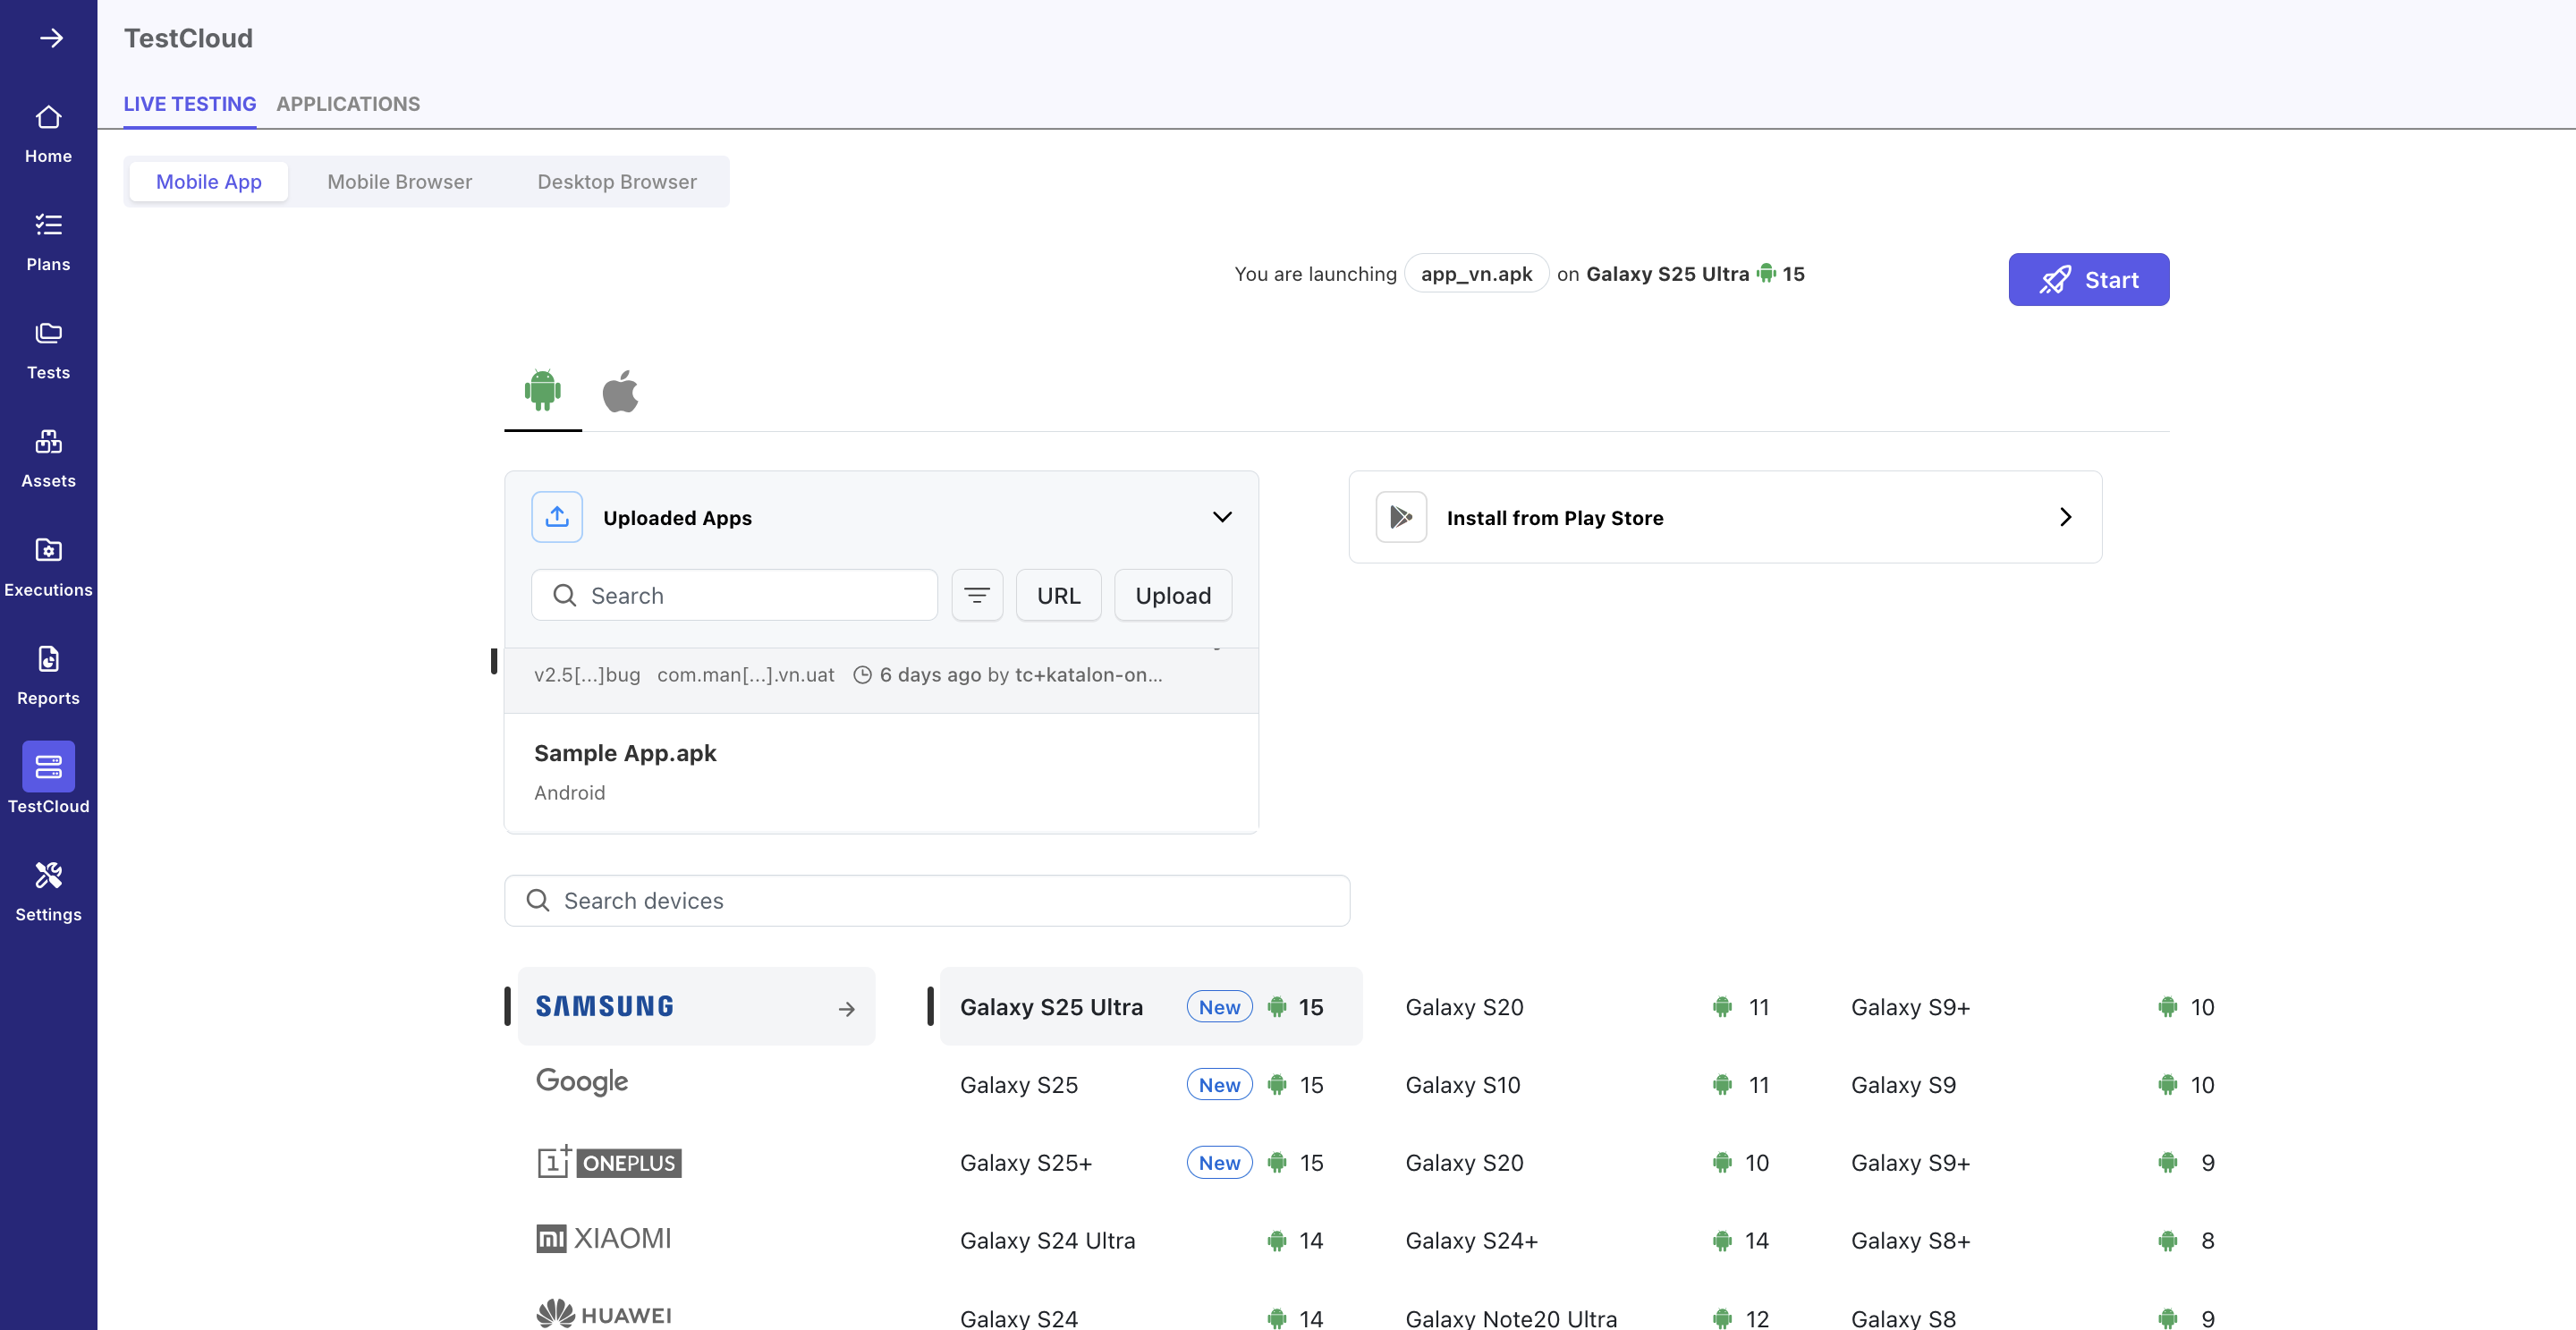Click the app_vn.apk chip
2576x1330 pixels.
coord(1477,273)
